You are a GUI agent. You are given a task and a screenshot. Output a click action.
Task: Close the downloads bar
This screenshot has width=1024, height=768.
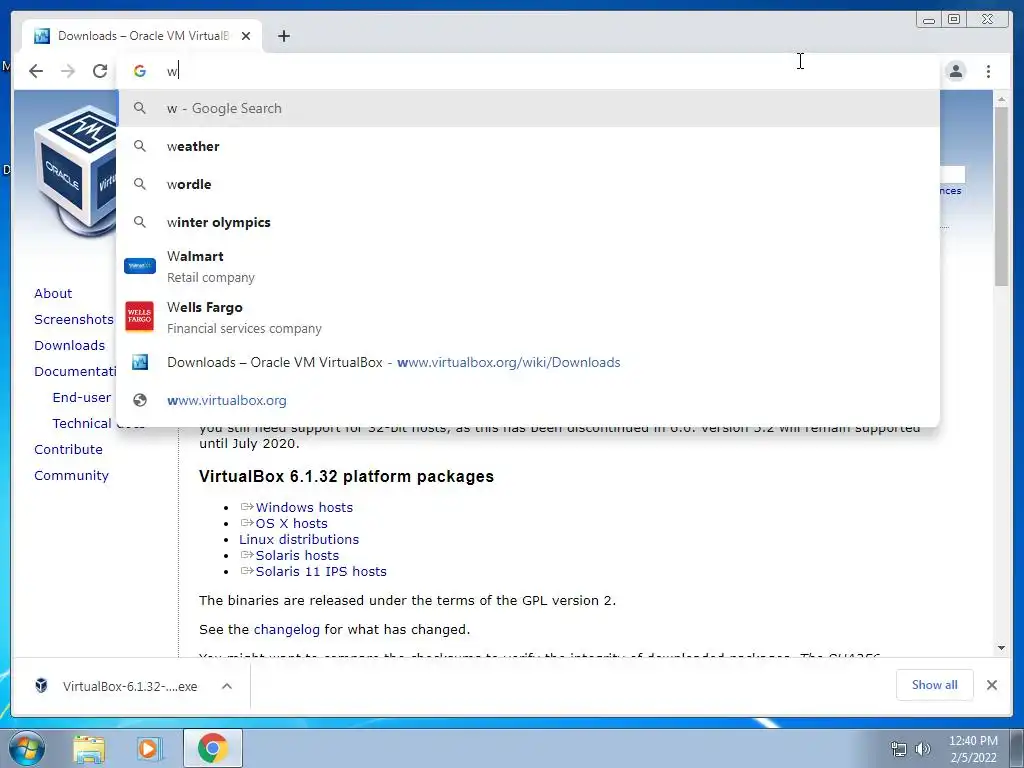point(992,685)
